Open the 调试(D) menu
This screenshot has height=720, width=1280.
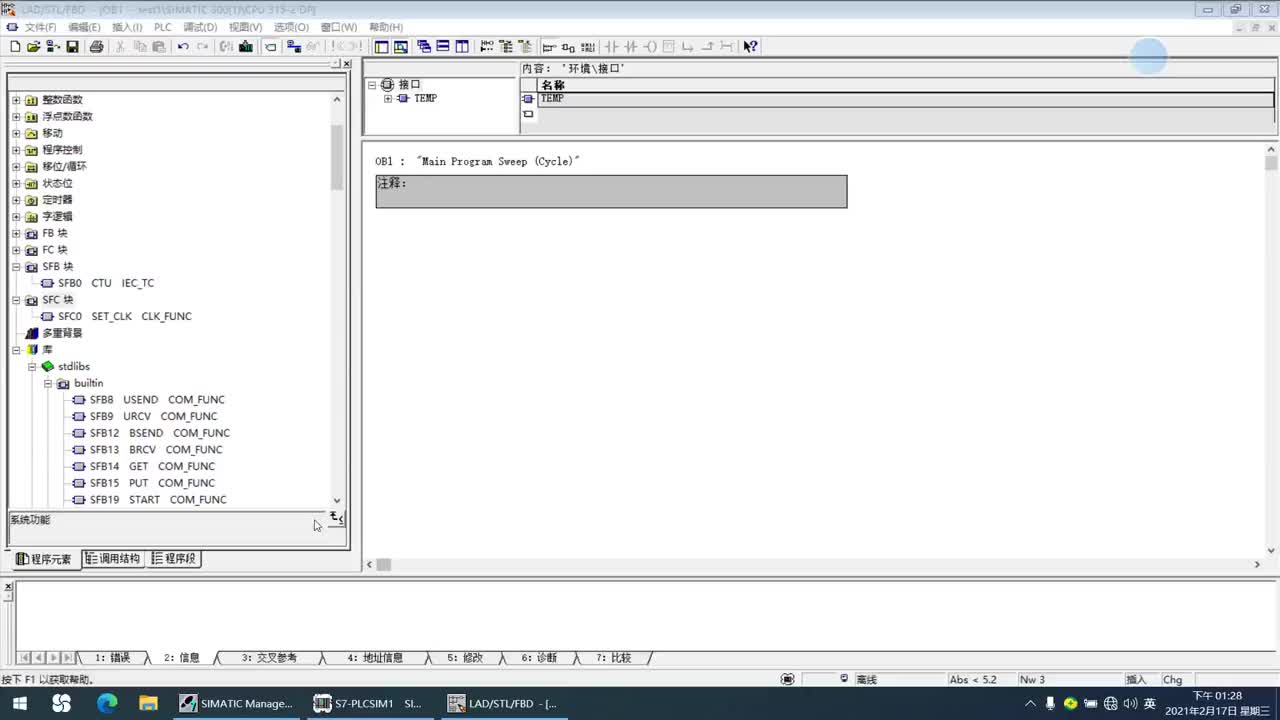tap(200, 27)
